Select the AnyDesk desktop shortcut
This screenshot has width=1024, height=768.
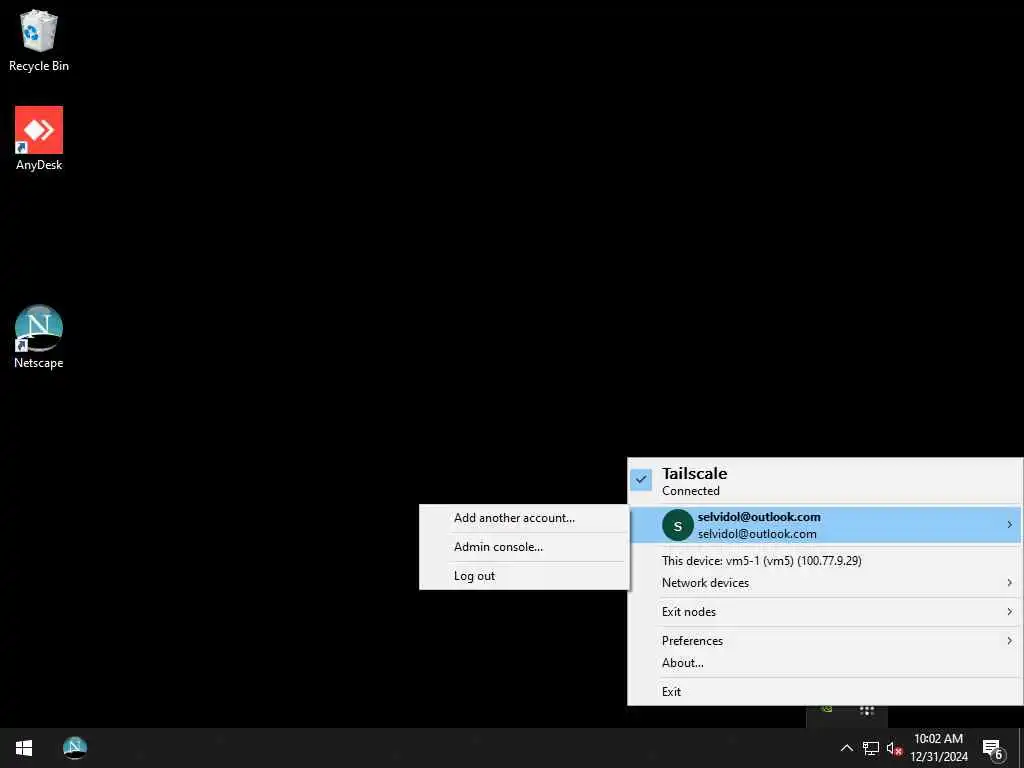pyautogui.click(x=39, y=138)
